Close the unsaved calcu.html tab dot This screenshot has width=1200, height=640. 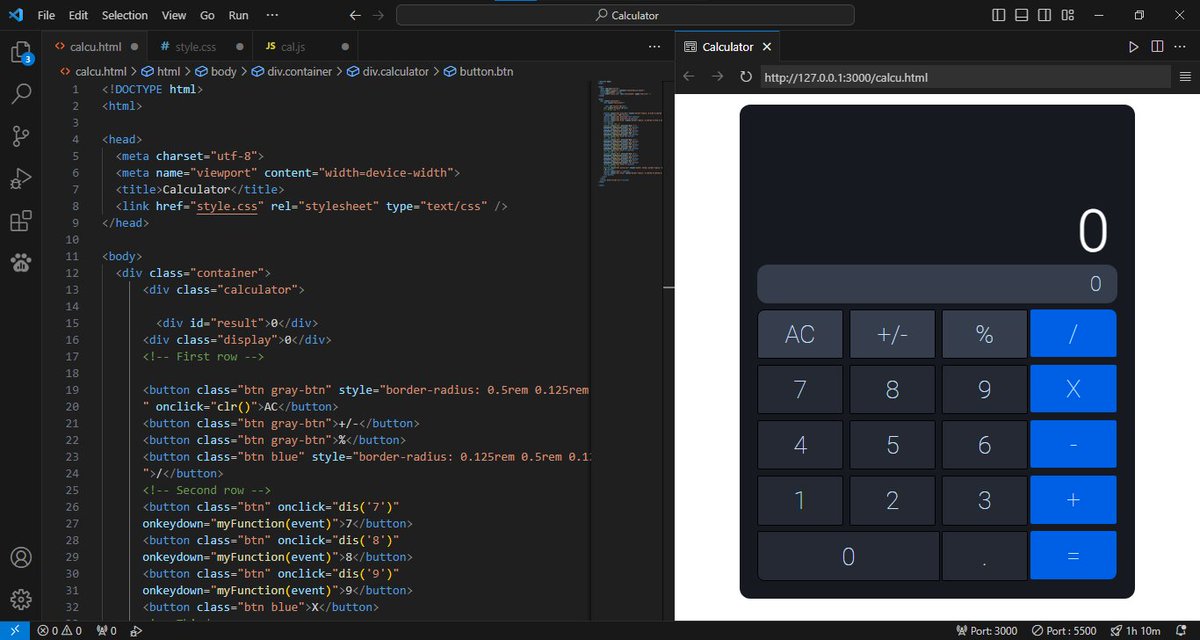(135, 46)
